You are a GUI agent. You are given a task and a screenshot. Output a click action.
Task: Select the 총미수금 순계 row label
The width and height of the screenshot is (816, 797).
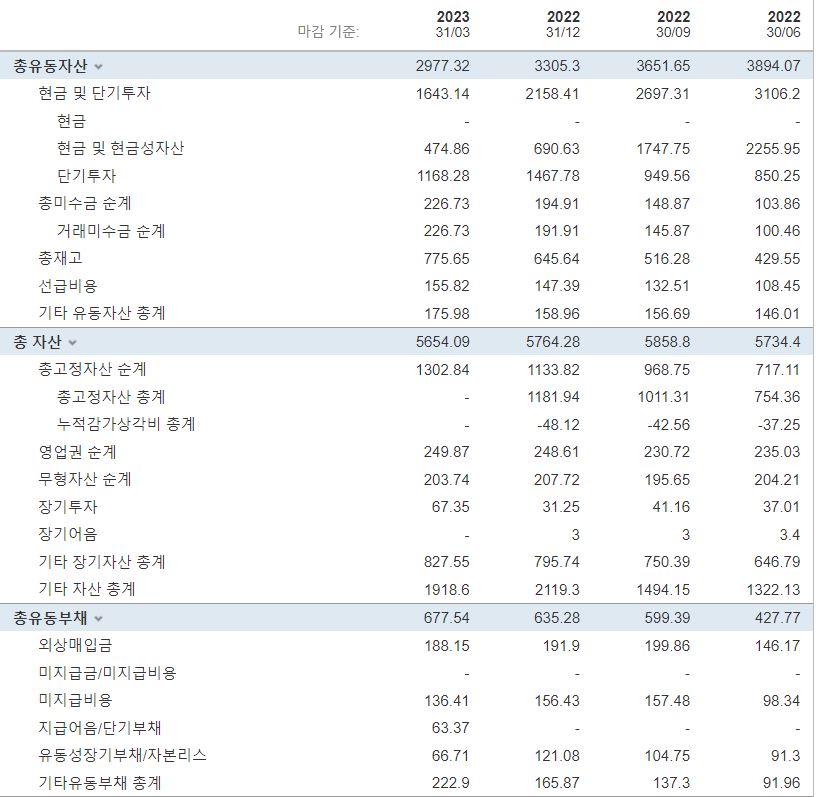point(85,203)
